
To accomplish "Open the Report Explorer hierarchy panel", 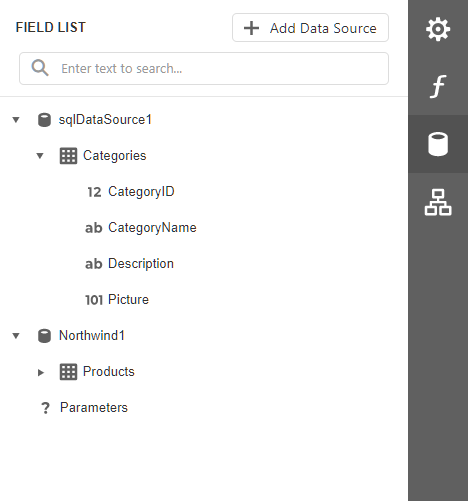I will 438,202.
